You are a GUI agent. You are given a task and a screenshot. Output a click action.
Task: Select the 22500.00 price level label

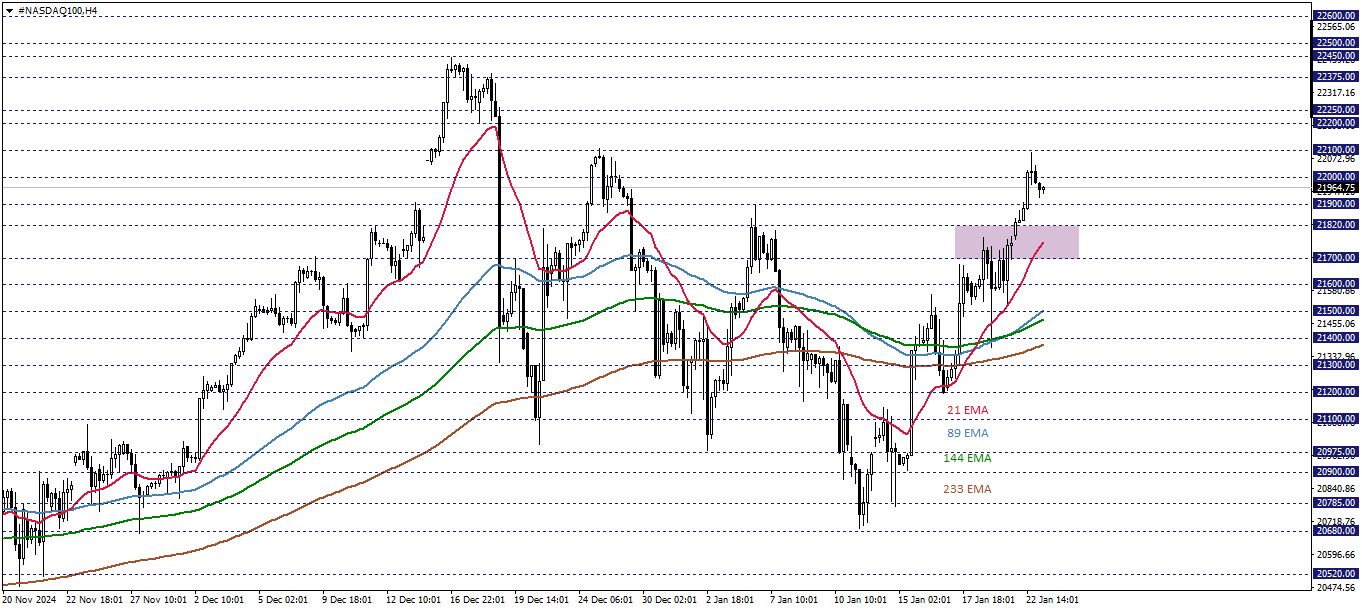point(1336,43)
